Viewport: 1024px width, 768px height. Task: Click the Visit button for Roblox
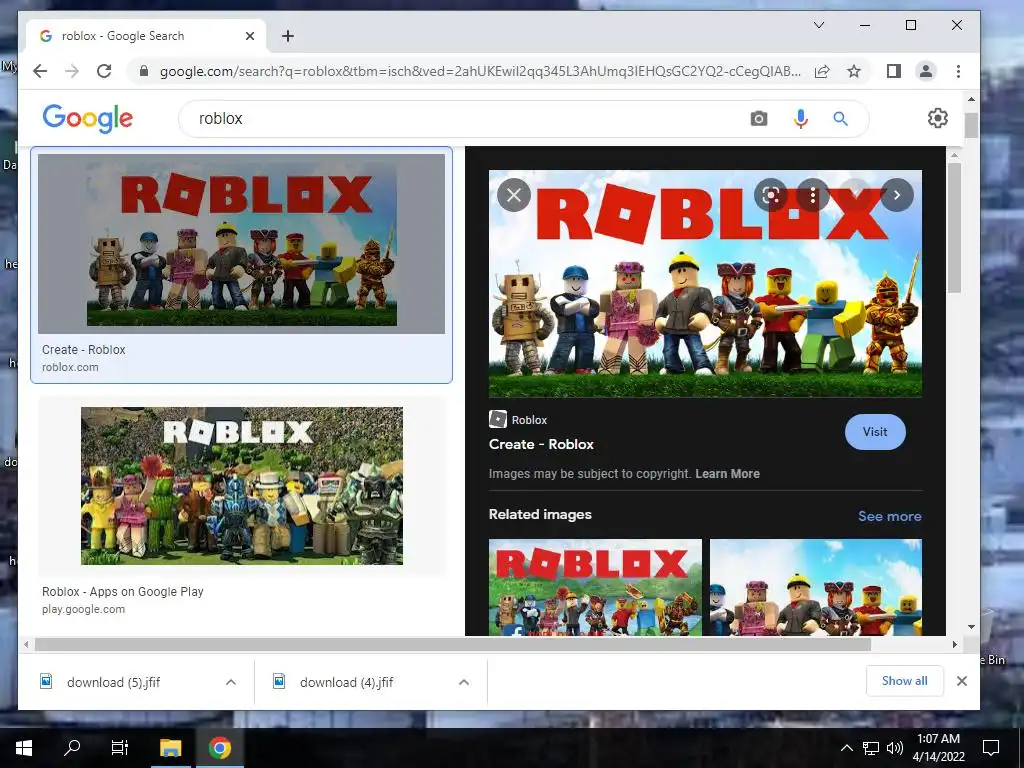pyautogui.click(x=874, y=432)
